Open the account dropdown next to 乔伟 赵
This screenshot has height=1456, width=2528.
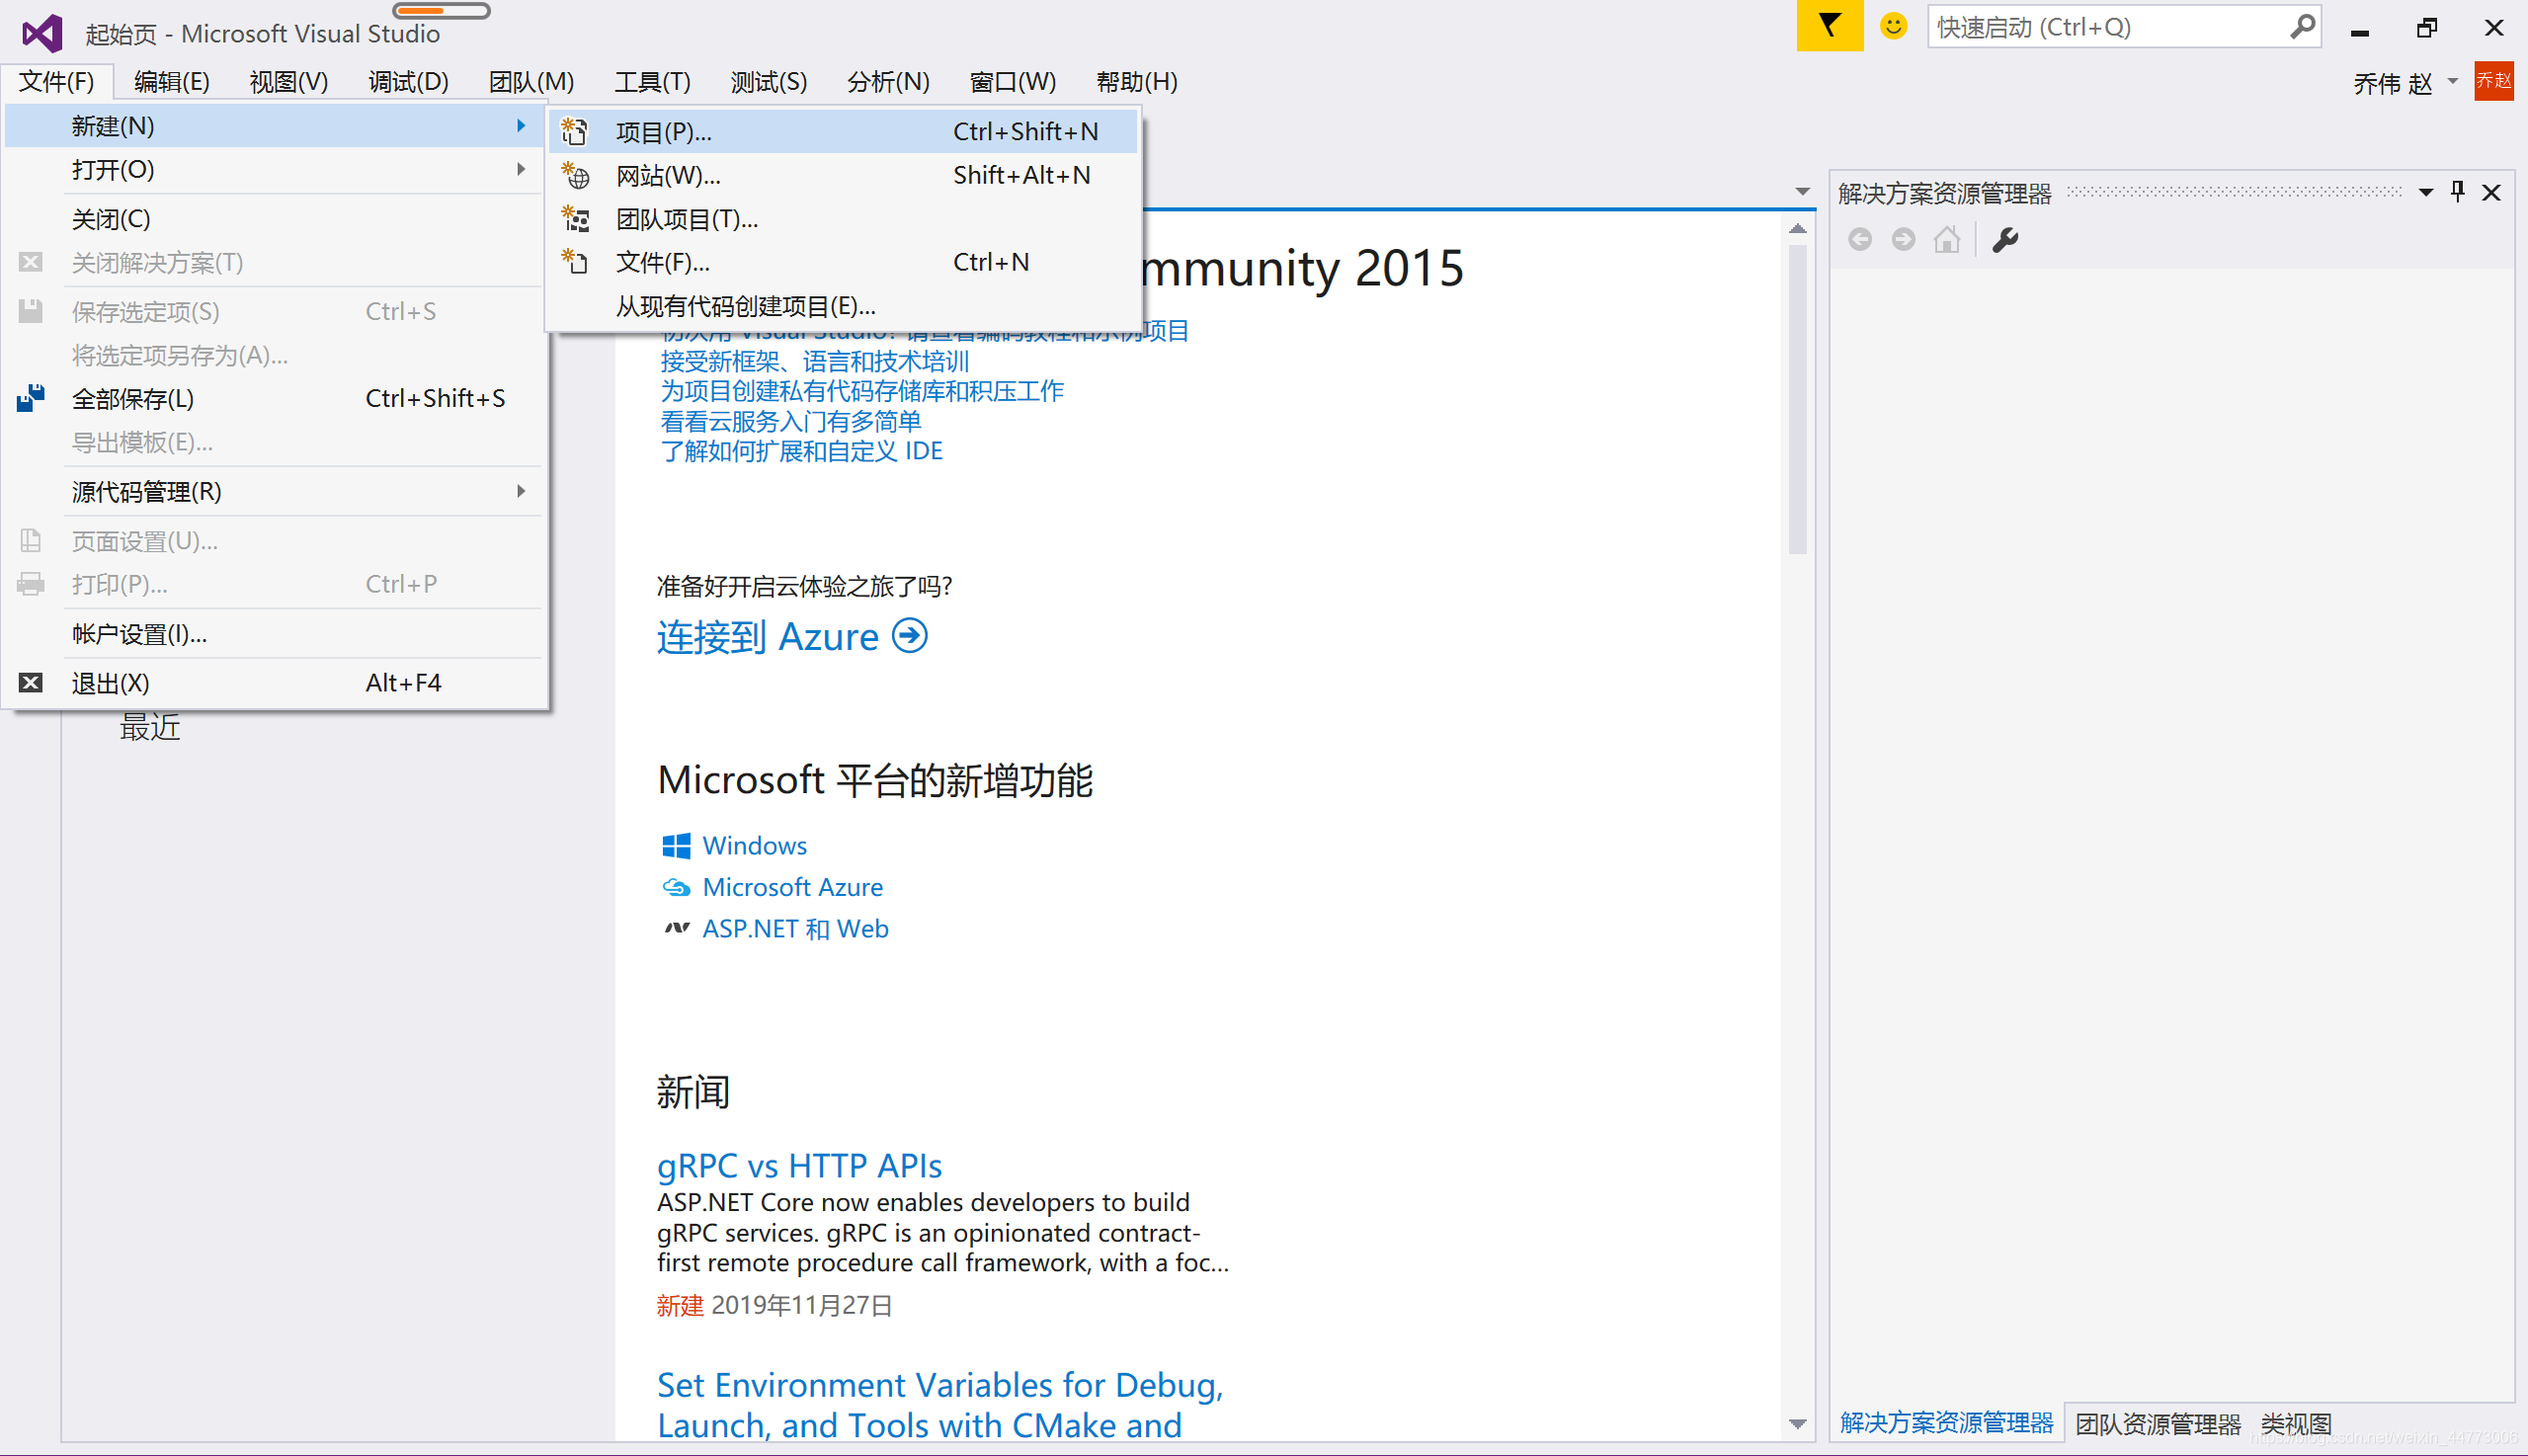point(2453,81)
